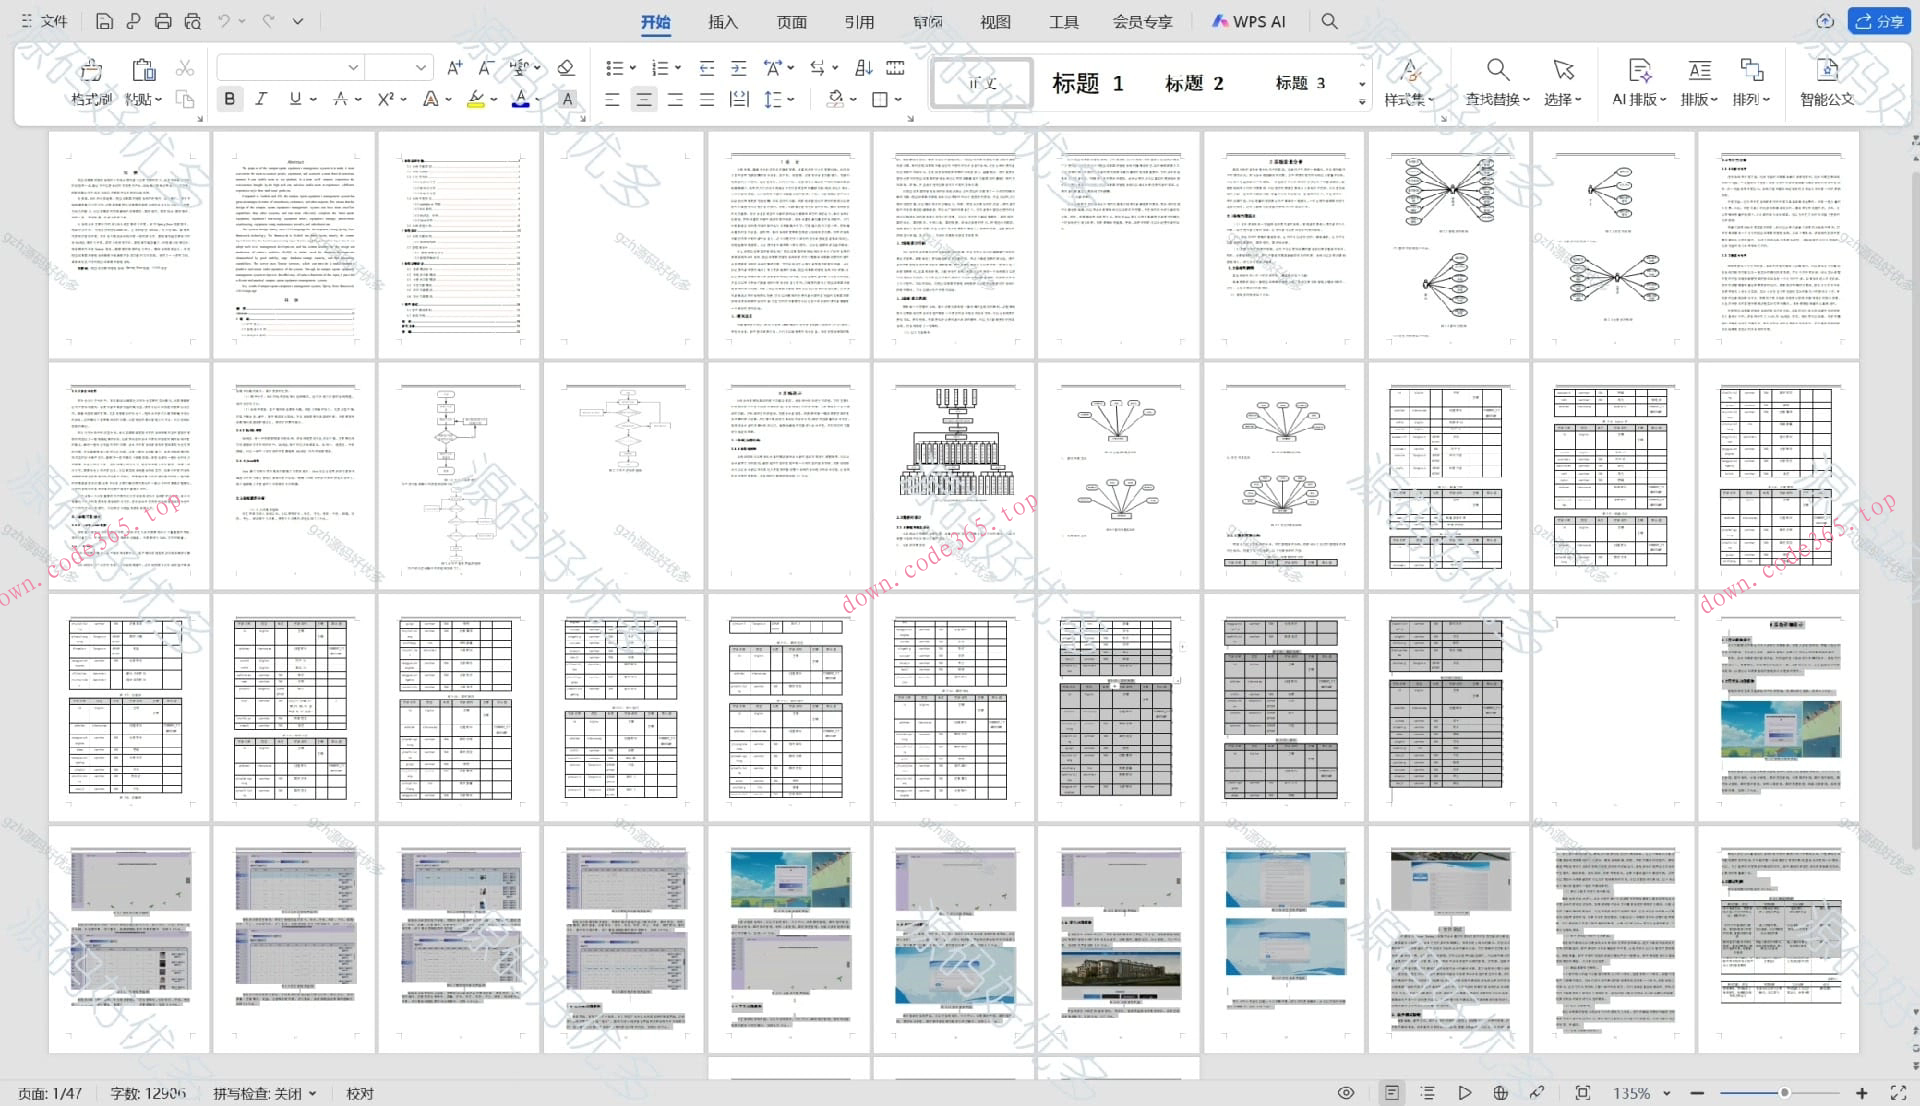Open the font name dropdown

353,68
